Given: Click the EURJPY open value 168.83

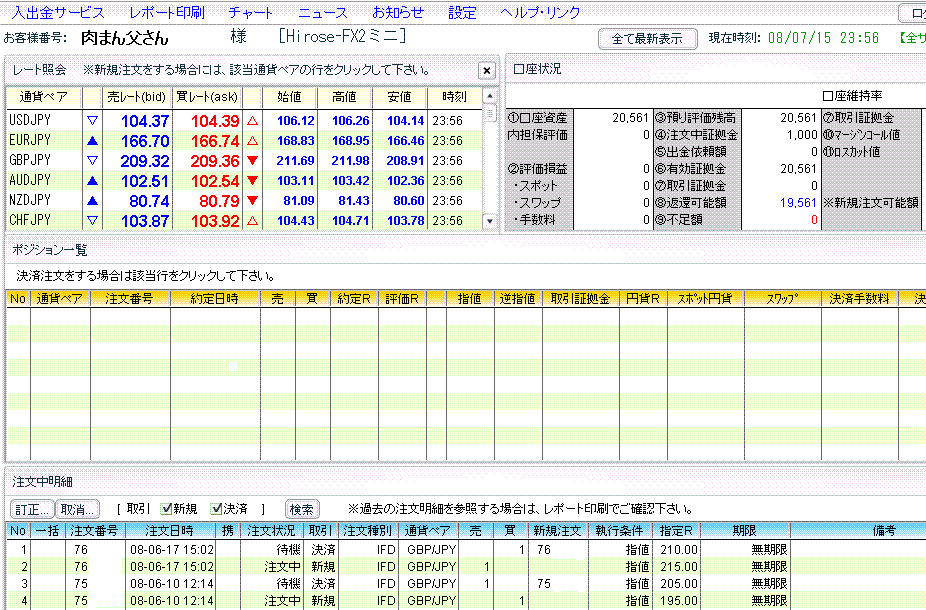Looking at the screenshot, I should click(x=296, y=141).
